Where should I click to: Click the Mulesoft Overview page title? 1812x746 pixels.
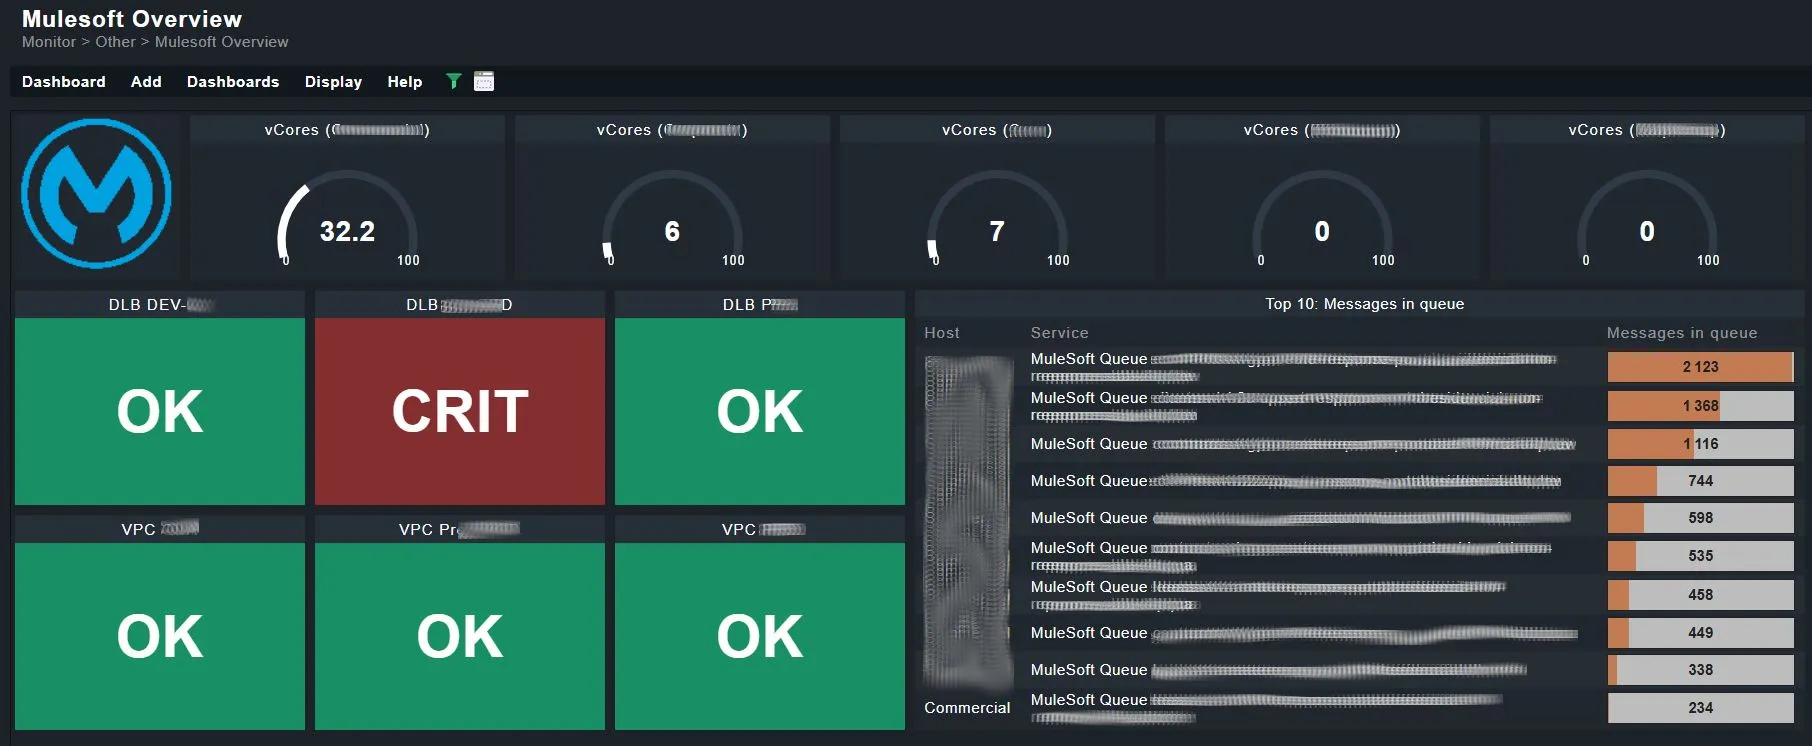click(132, 19)
